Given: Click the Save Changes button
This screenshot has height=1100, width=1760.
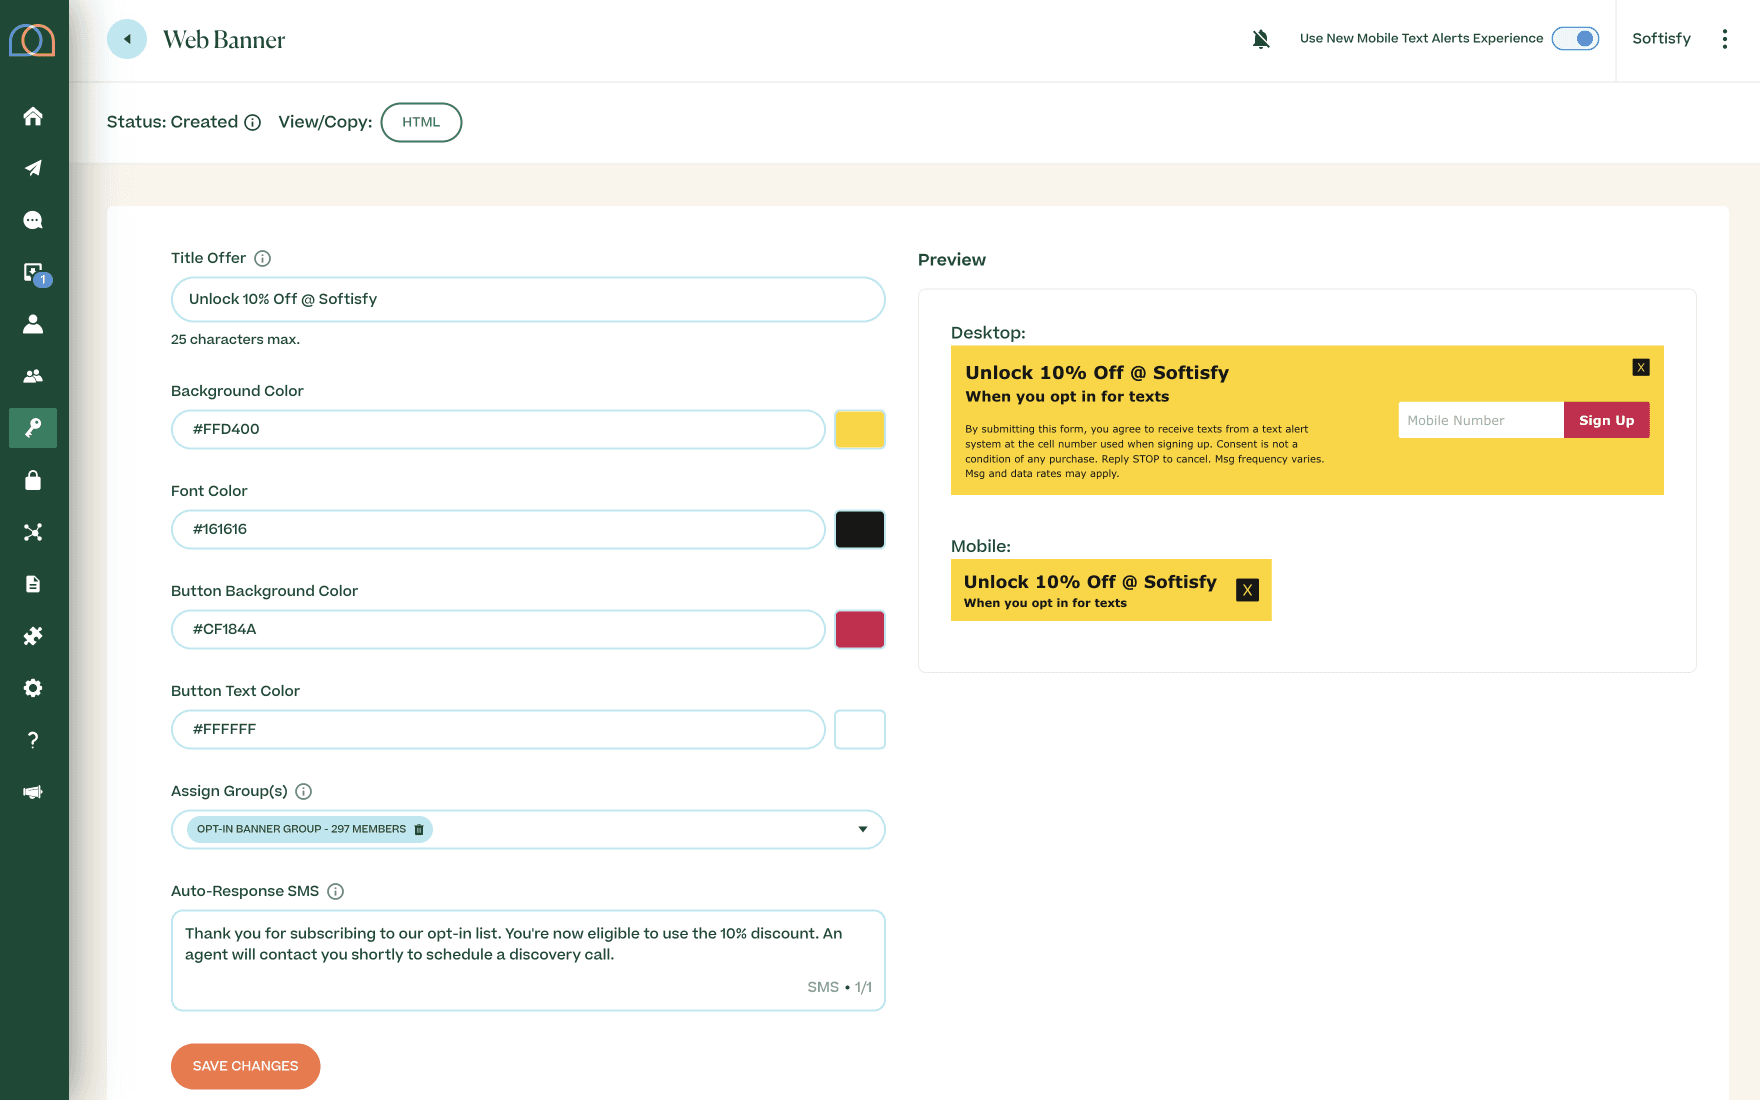Looking at the screenshot, I should [245, 1066].
